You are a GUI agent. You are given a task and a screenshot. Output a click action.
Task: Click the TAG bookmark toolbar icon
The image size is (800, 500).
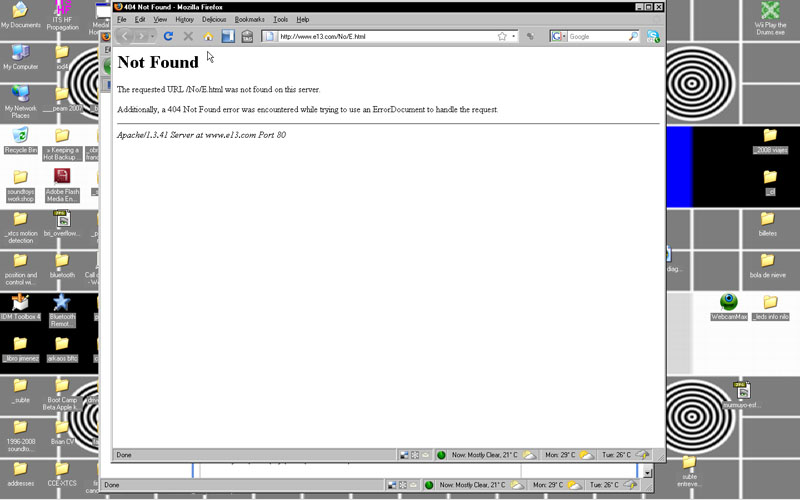247,37
